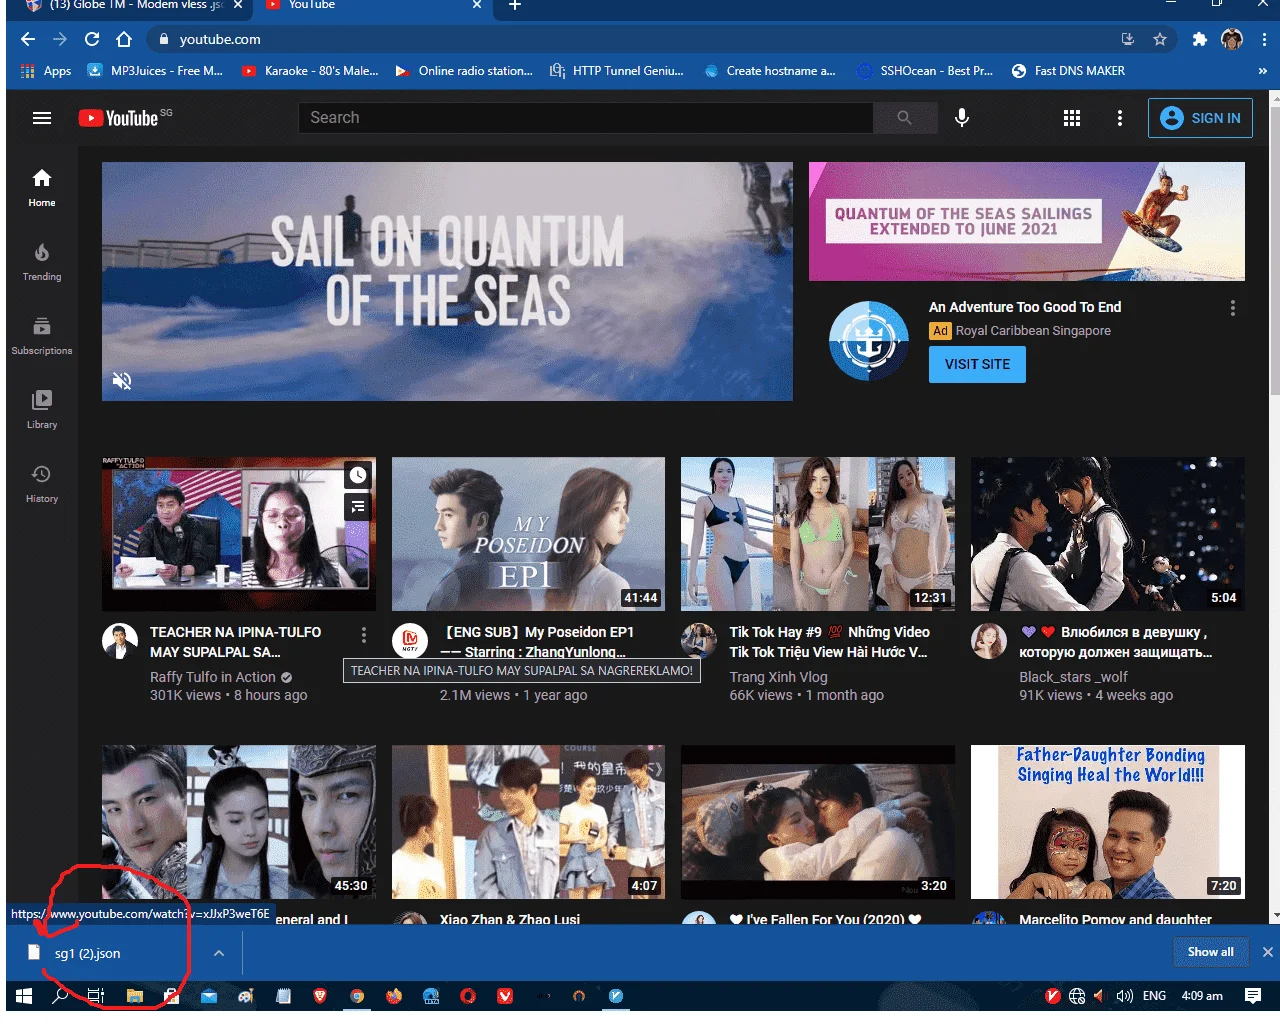
Task: Open action menu for Raffy Tulfo video
Action: click(x=364, y=635)
